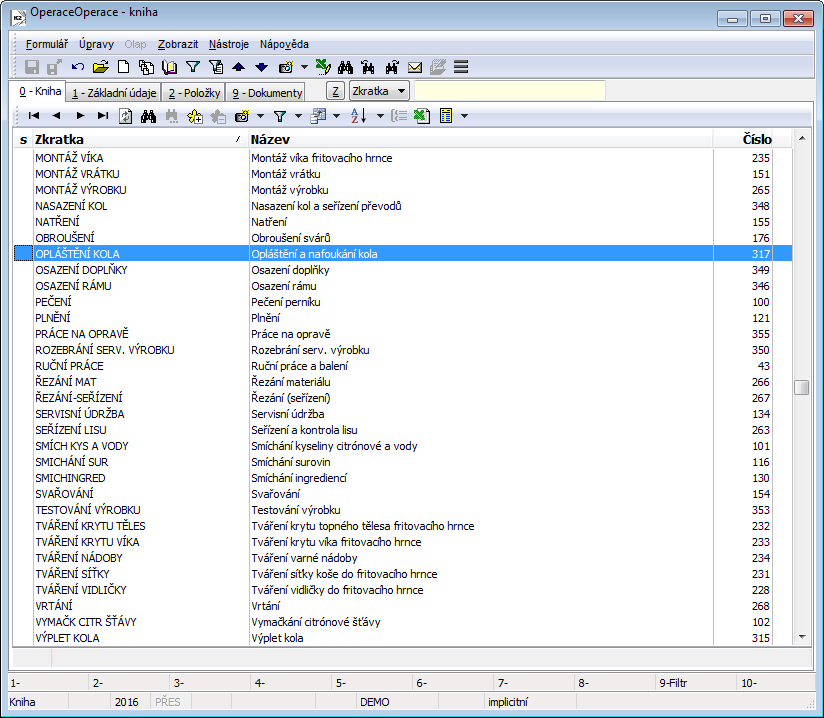Click the undo arrow icon in main toolbar
Screen dimensions: 824x718
click(78, 67)
